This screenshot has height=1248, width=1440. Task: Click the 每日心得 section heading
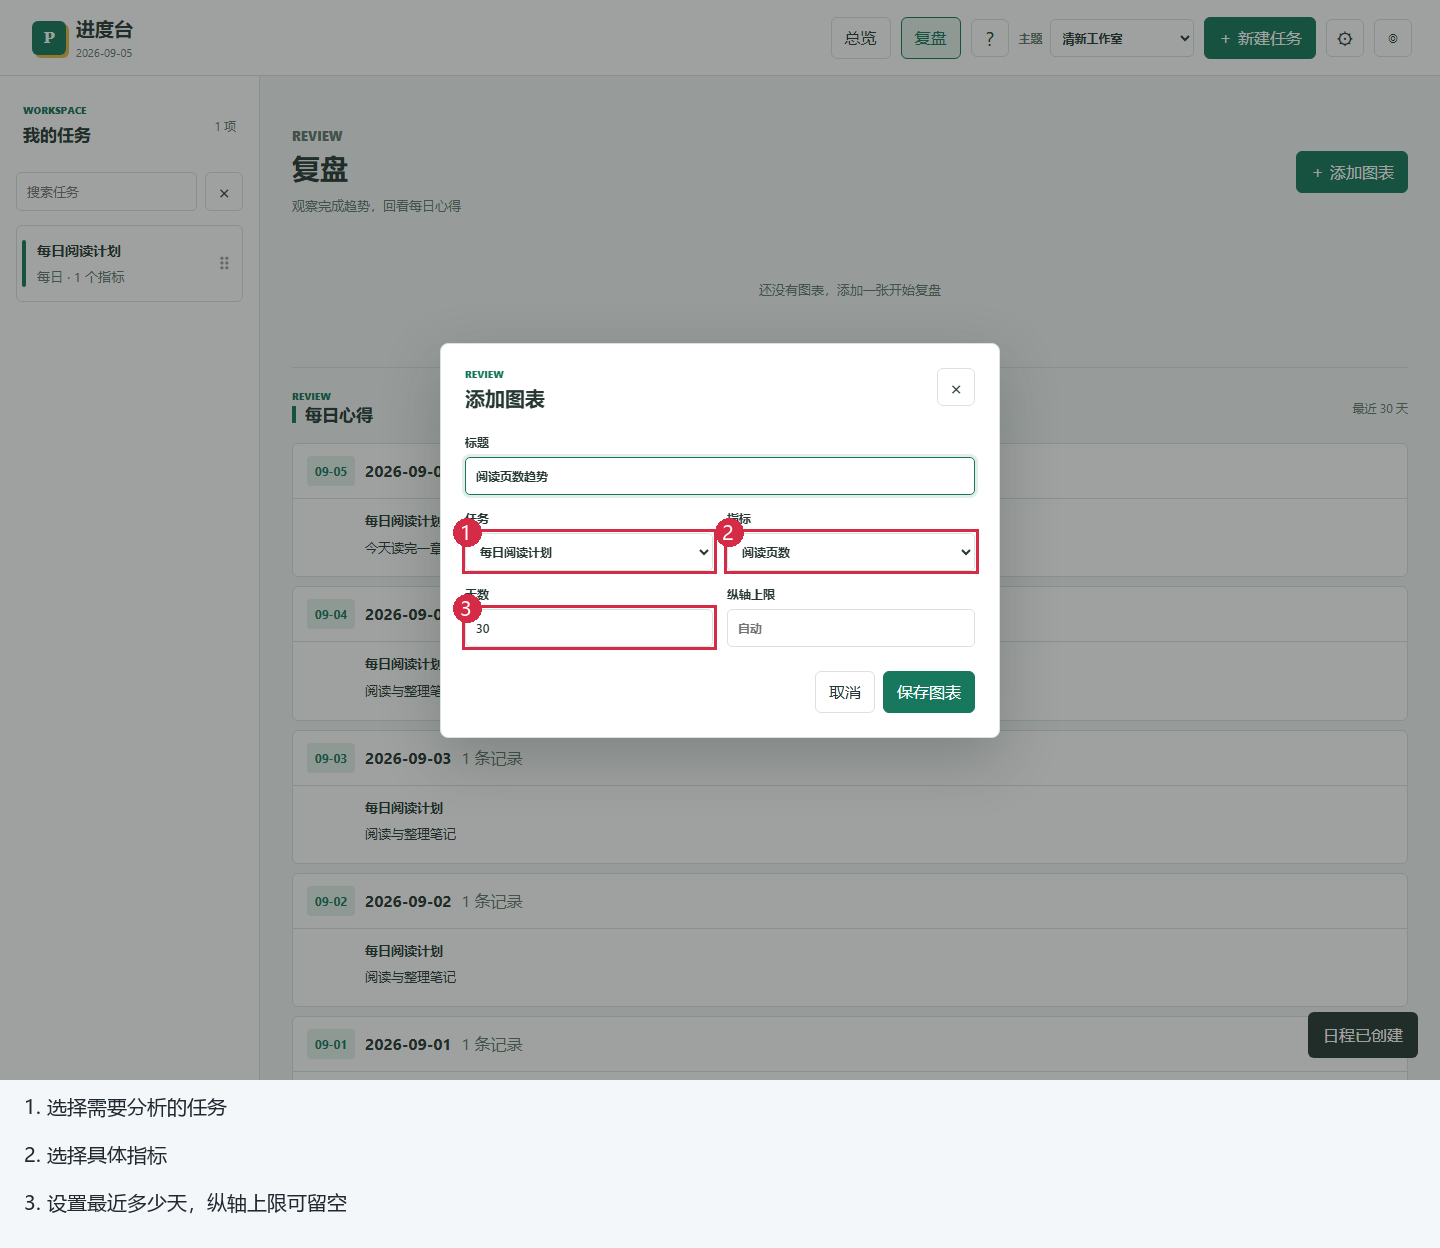click(x=339, y=415)
